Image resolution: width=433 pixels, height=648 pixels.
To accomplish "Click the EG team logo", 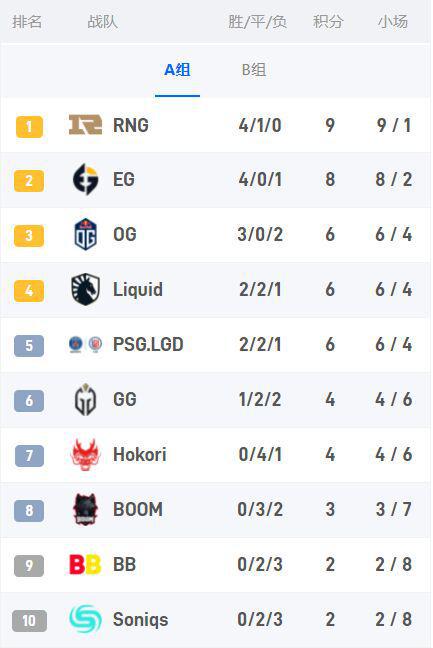I will [x=86, y=179].
